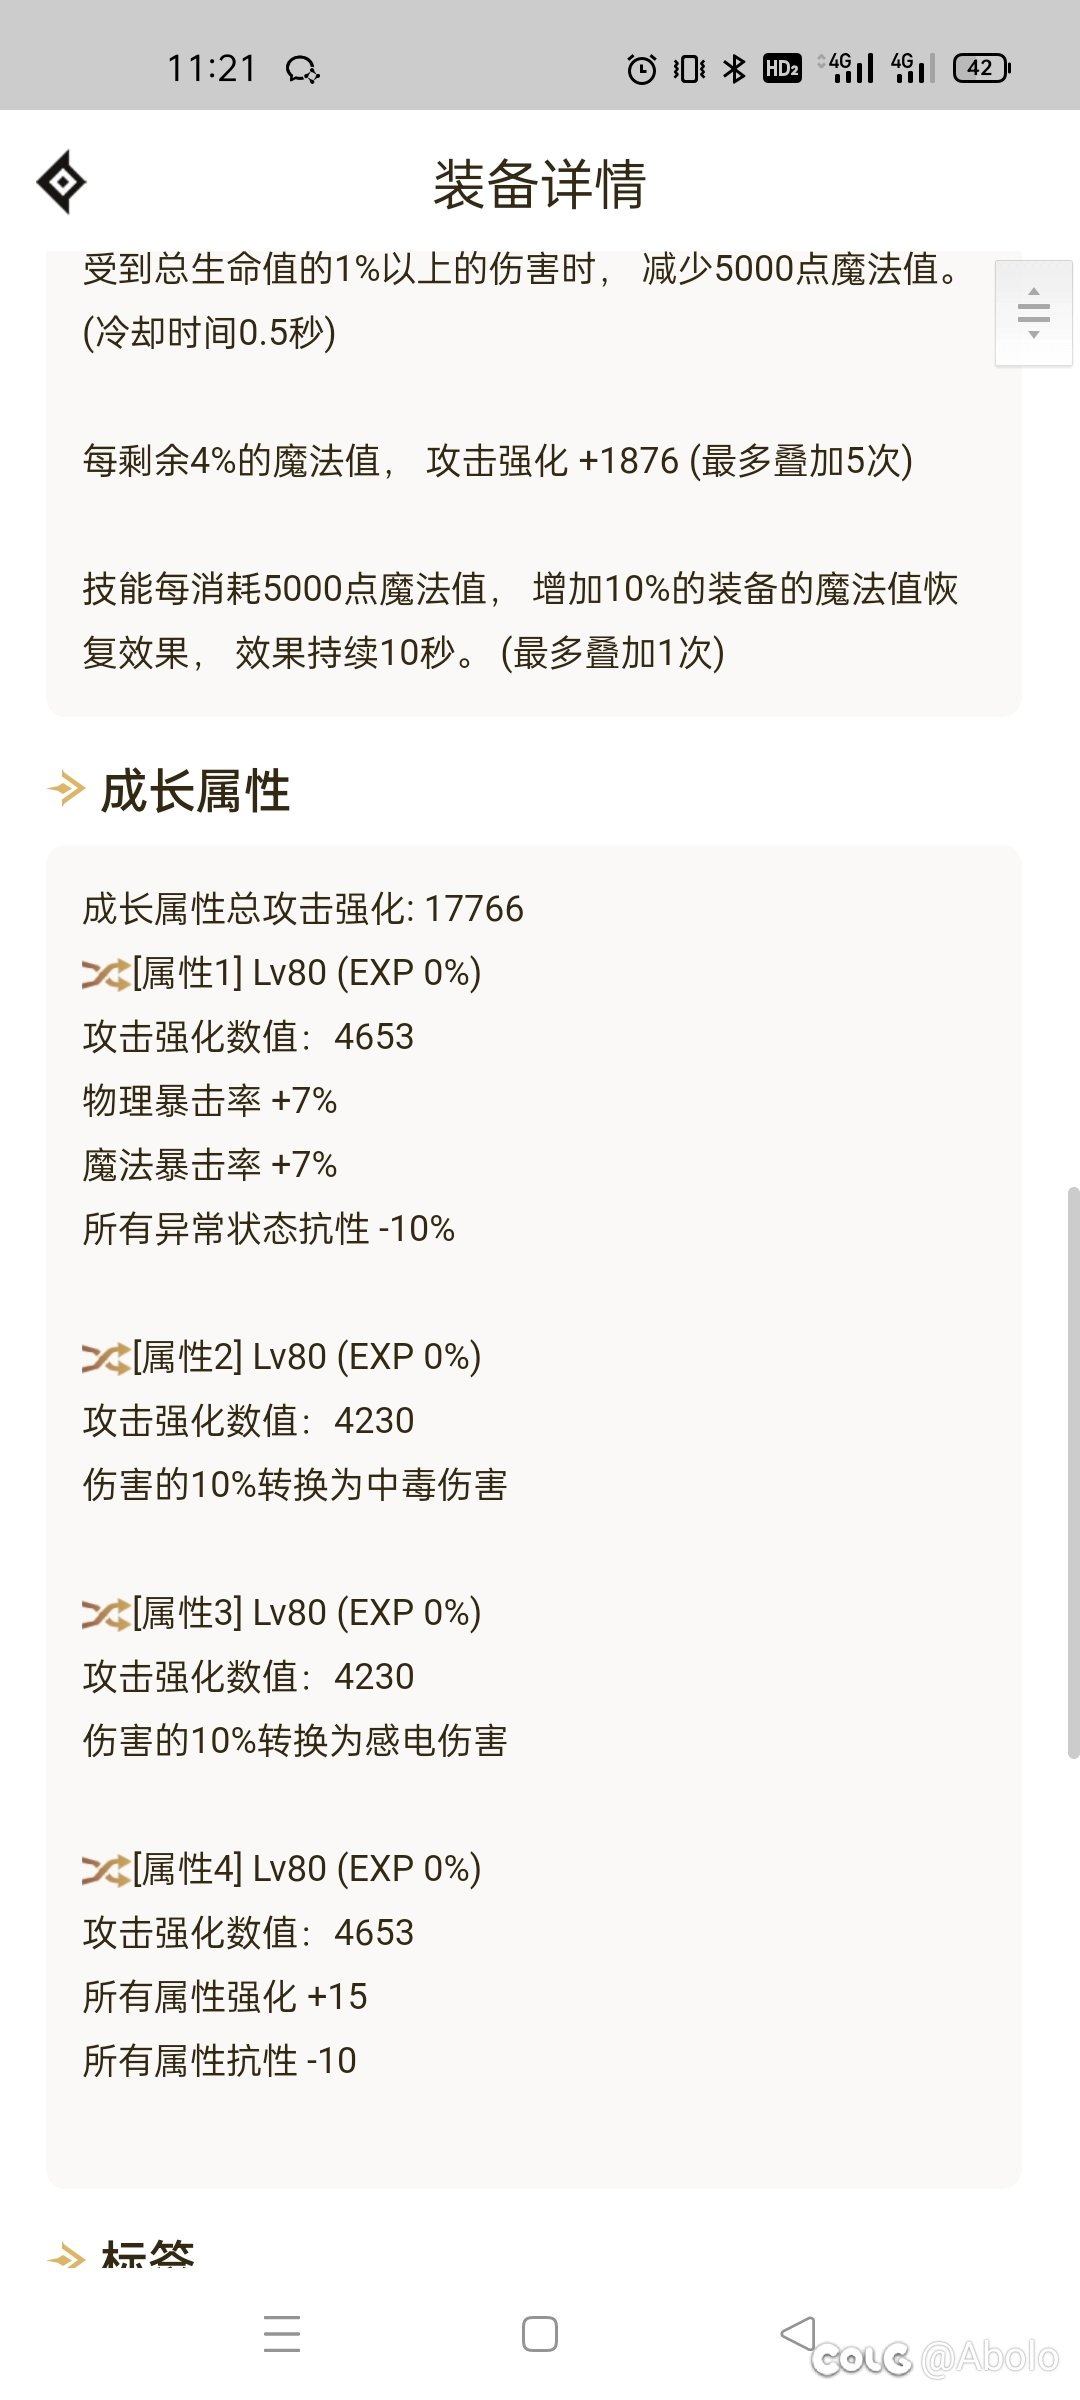This screenshot has height=2400, width=1080.
Task: Tap the alarm clock status icon
Action: pyautogui.click(x=642, y=68)
